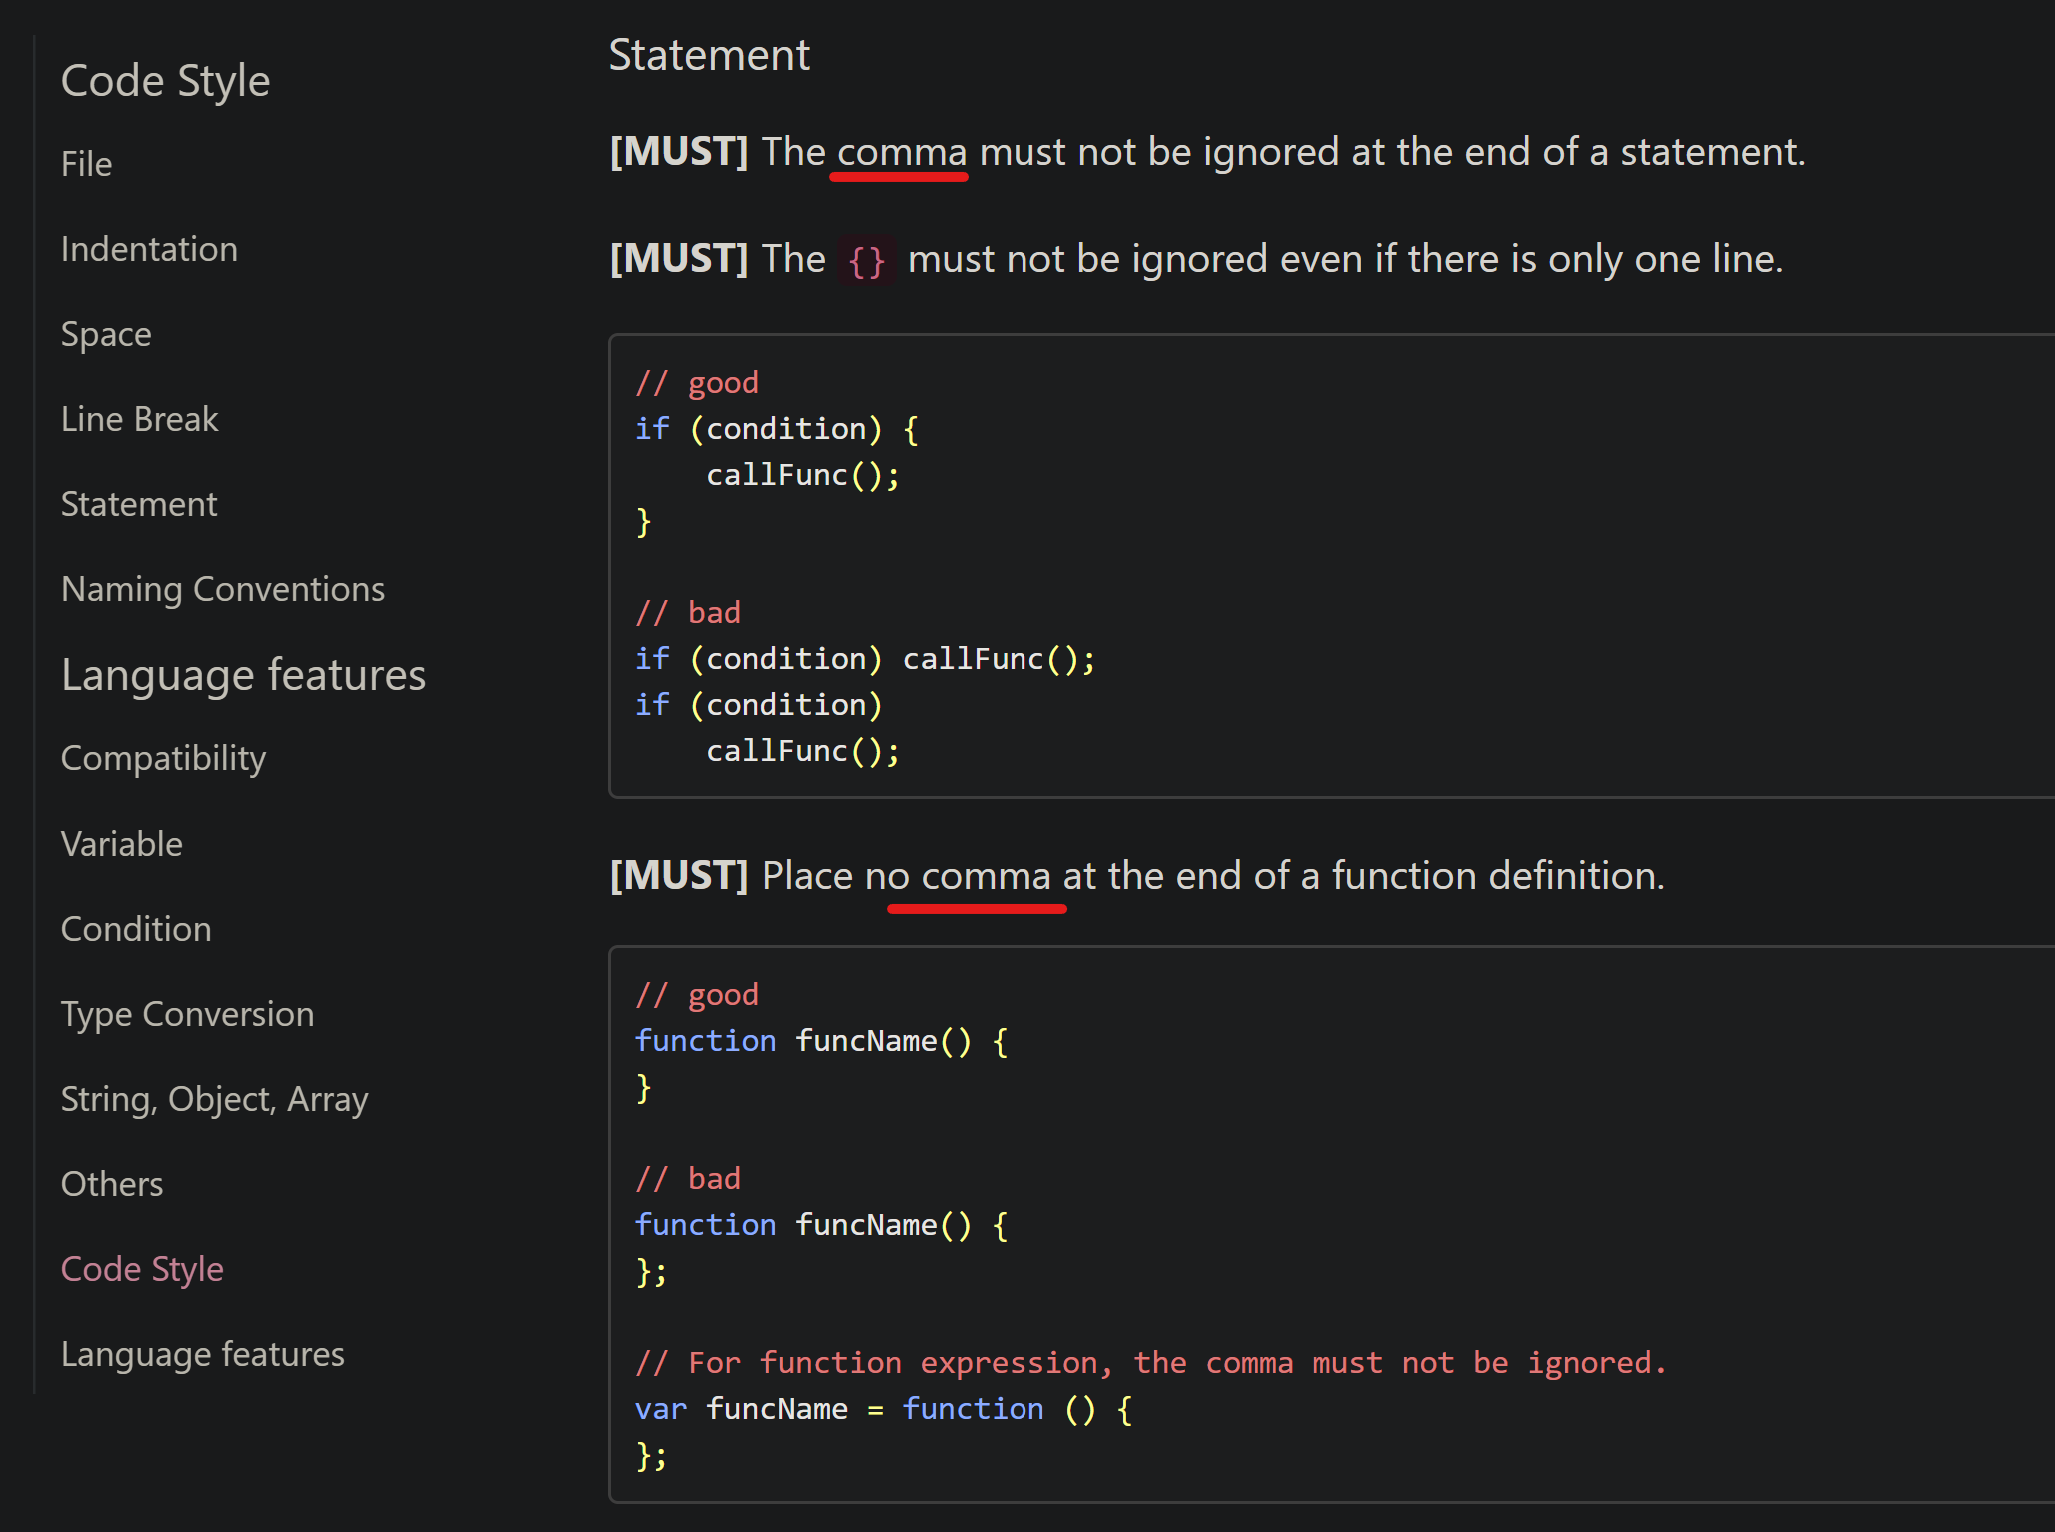Select Others in sidebar list
Image resolution: width=2055 pixels, height=1532 pixels.
point(112,1184)
